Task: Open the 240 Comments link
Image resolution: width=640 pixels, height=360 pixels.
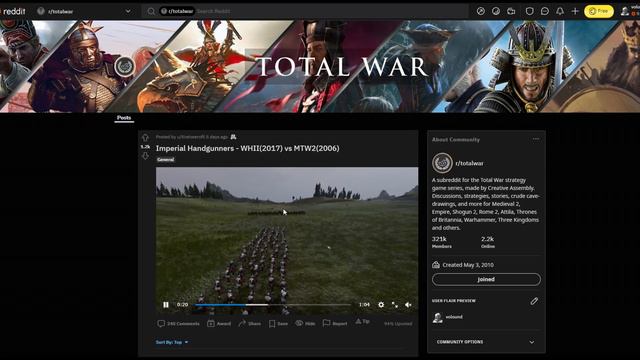Action: click(178, 324)
